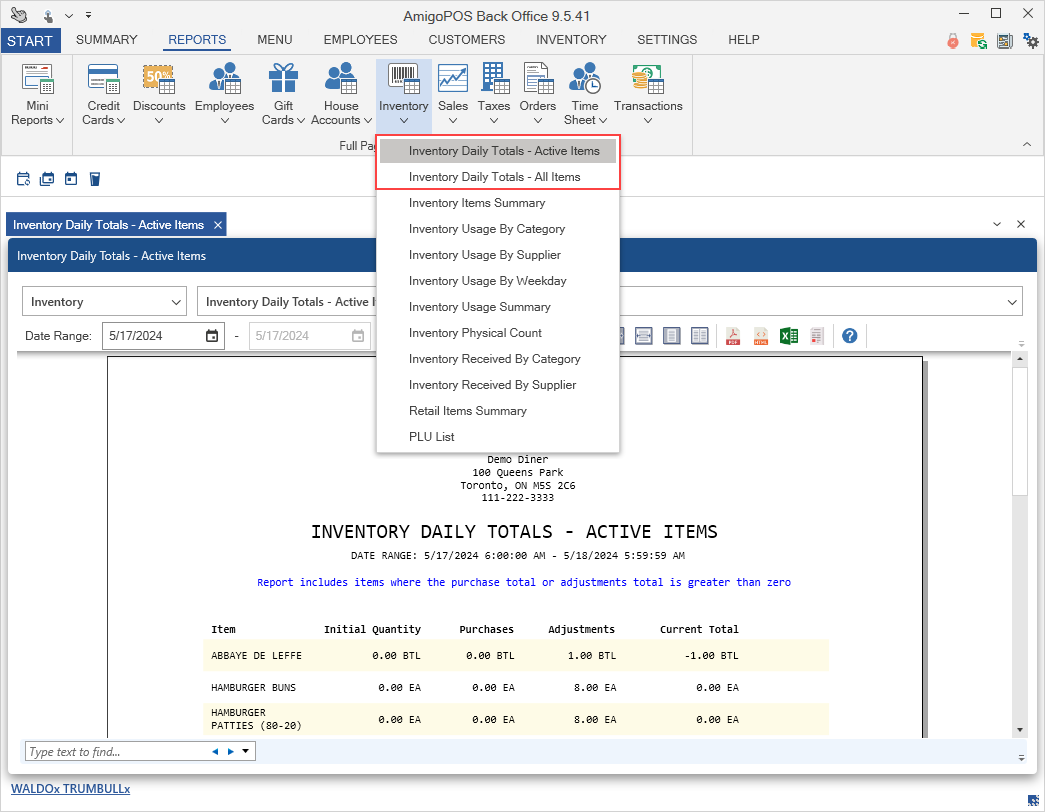Open the Sales reports dropdown
Image resolution: width=1045 pixels, height=812 pixels.
pos(453,95)
